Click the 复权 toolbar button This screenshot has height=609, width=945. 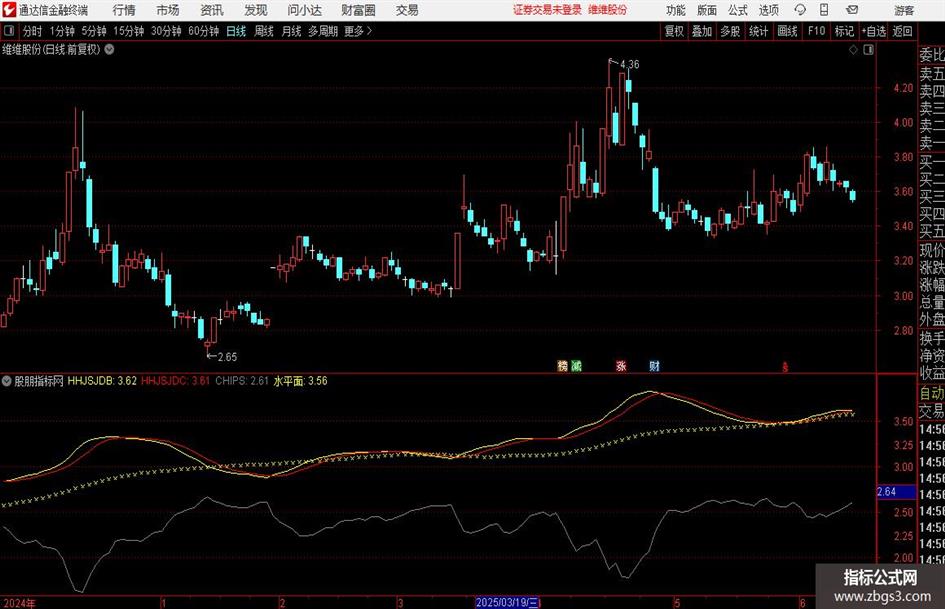coord(674,31)
